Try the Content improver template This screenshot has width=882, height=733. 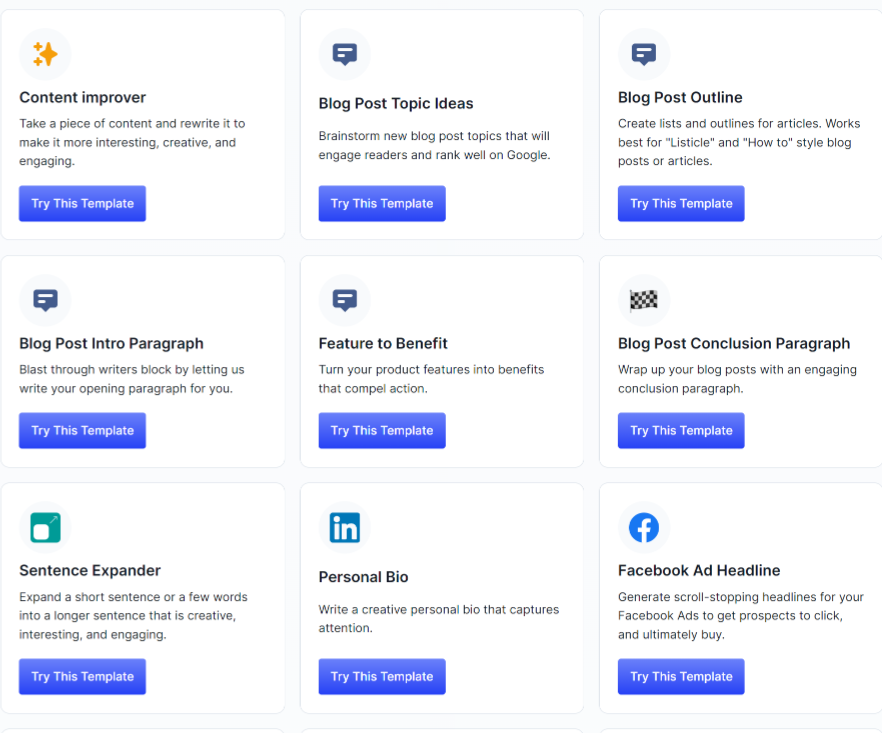[82, 204]
